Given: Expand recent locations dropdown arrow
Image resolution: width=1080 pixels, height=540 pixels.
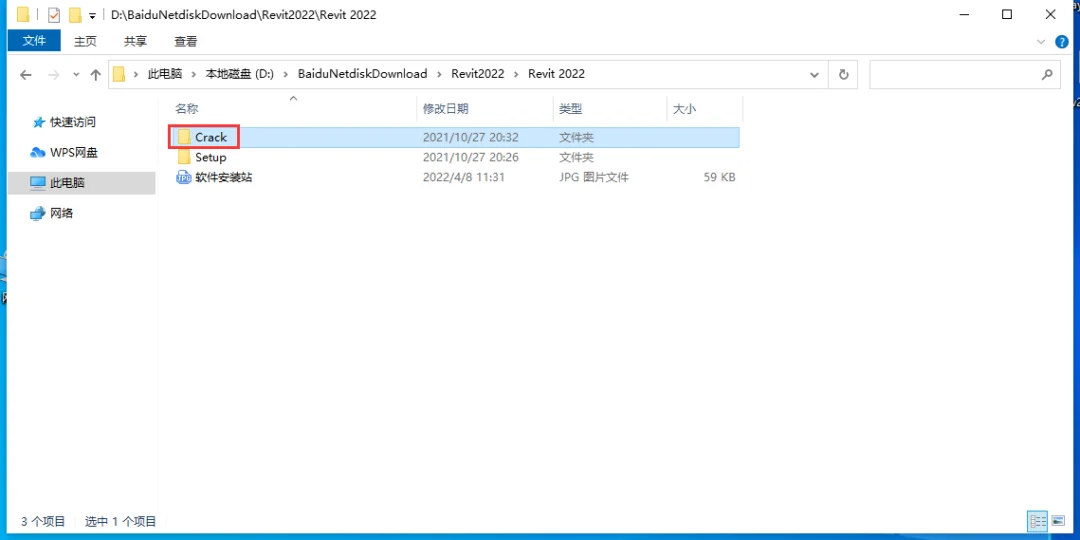Looking at the screenshot, I should (76, 74).
